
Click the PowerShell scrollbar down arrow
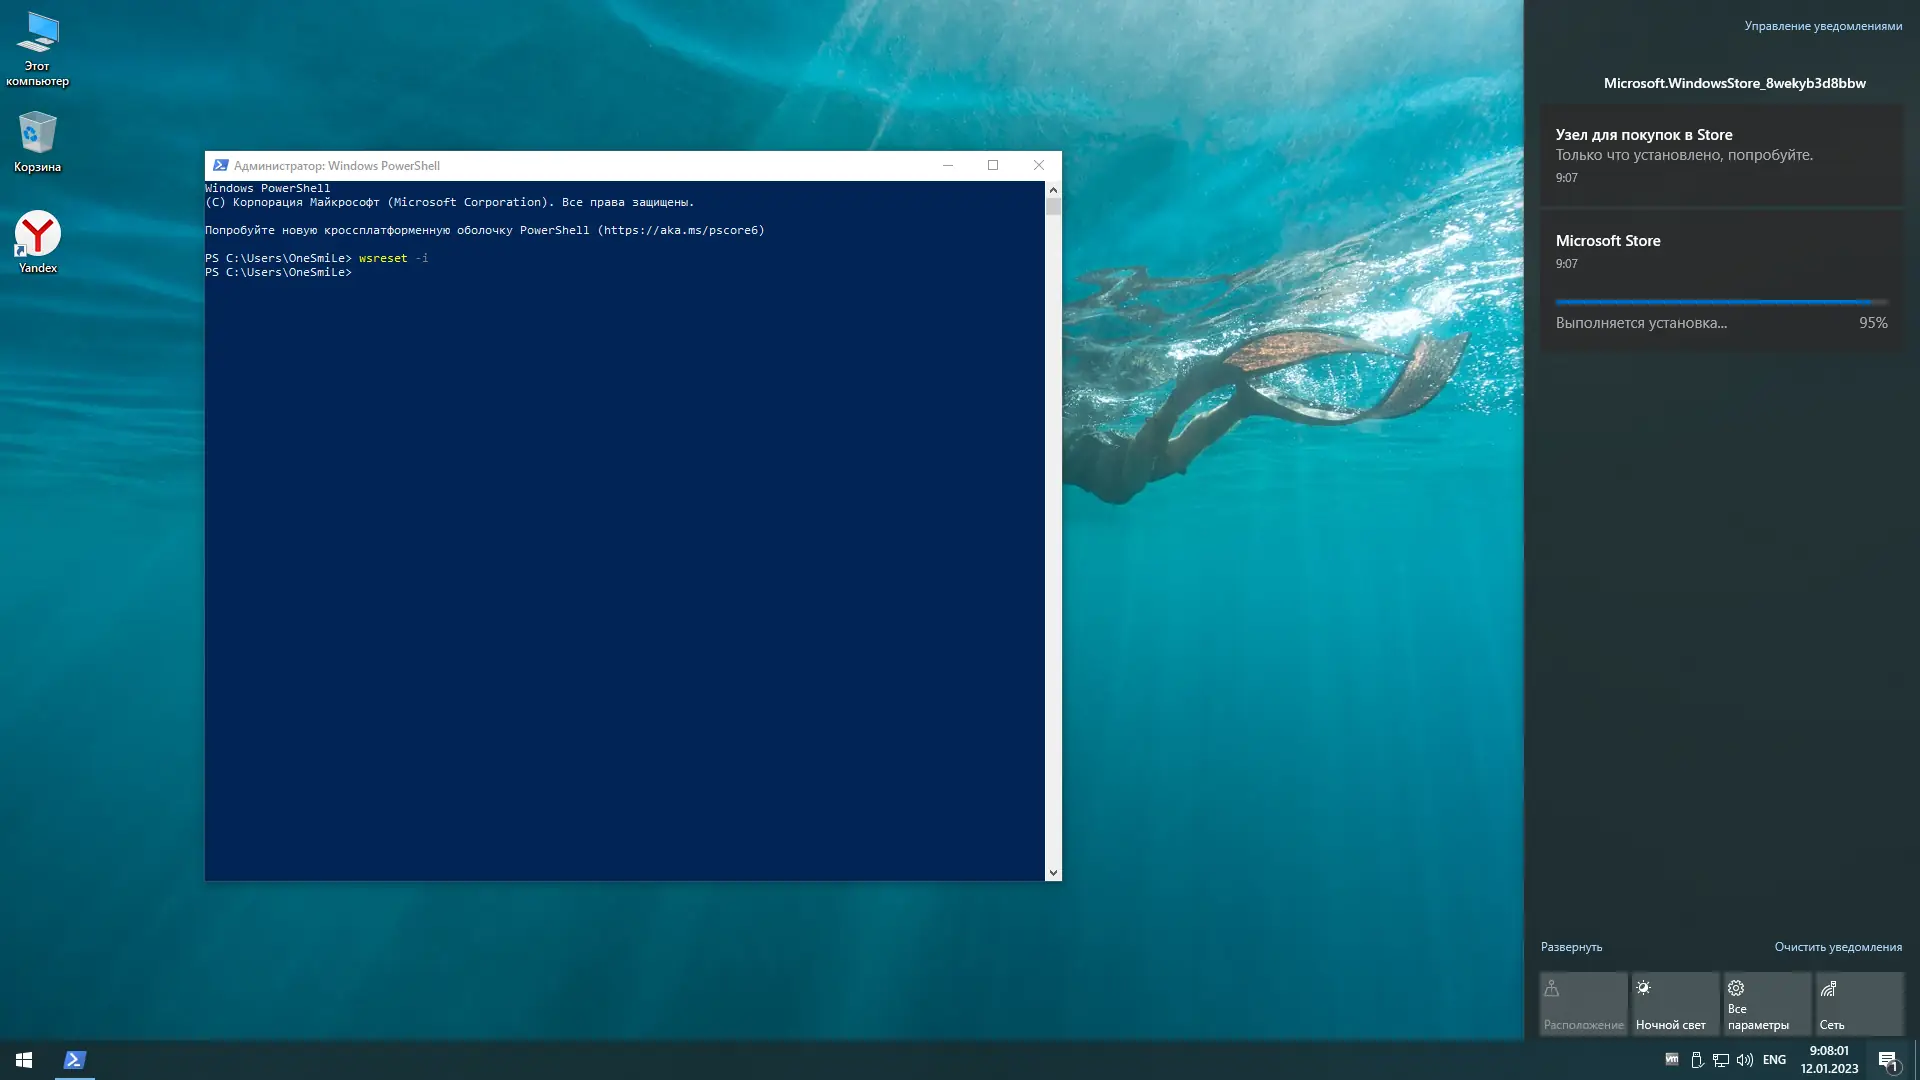1053,873
